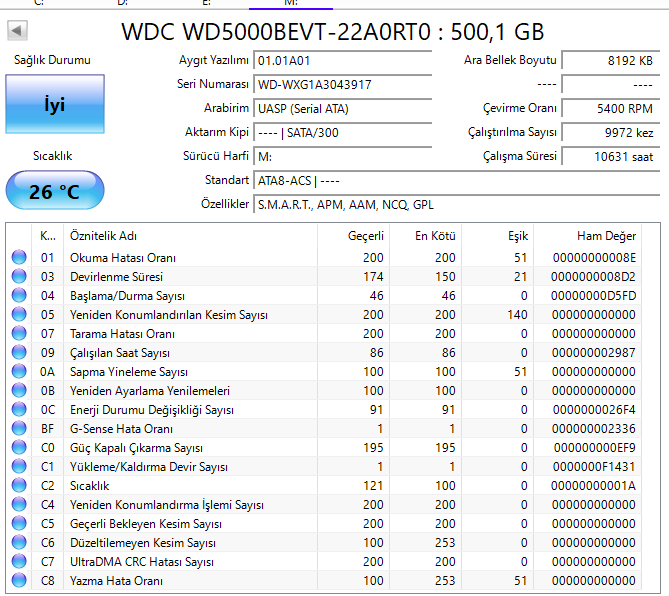669x596 pixels.
Task: Click status circle for Güç Kapalı Çıkarma Sayısı
Action: click(19, 447)
